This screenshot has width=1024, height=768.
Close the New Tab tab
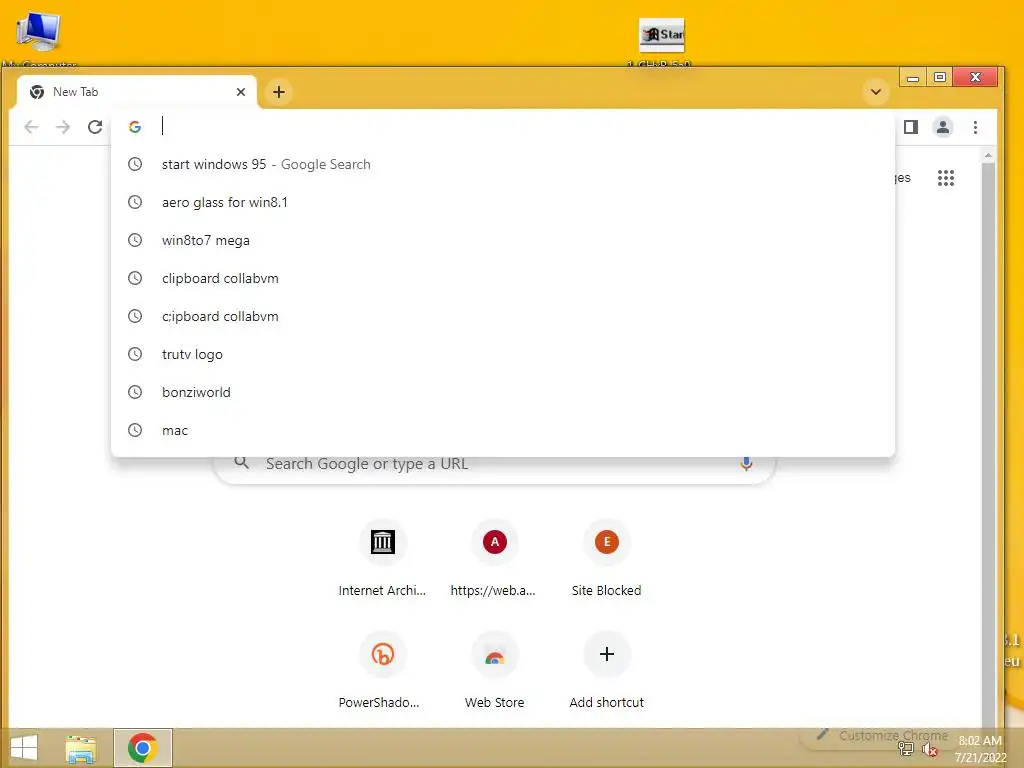[241, 92]
